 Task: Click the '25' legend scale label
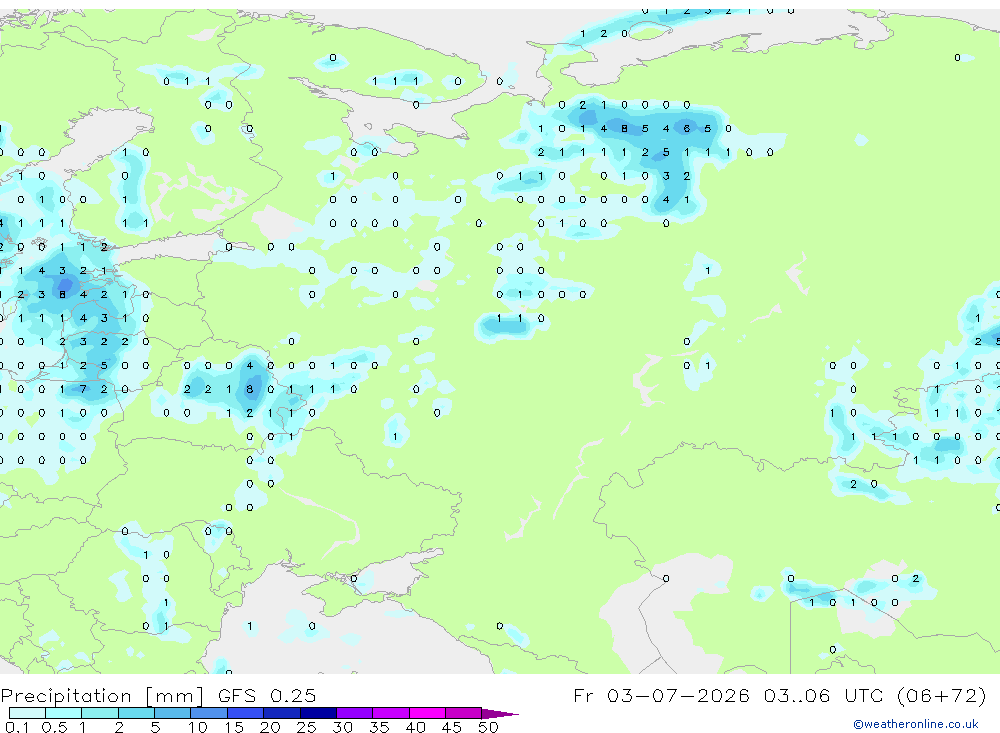pyautogui.click(x=306, y=727)
